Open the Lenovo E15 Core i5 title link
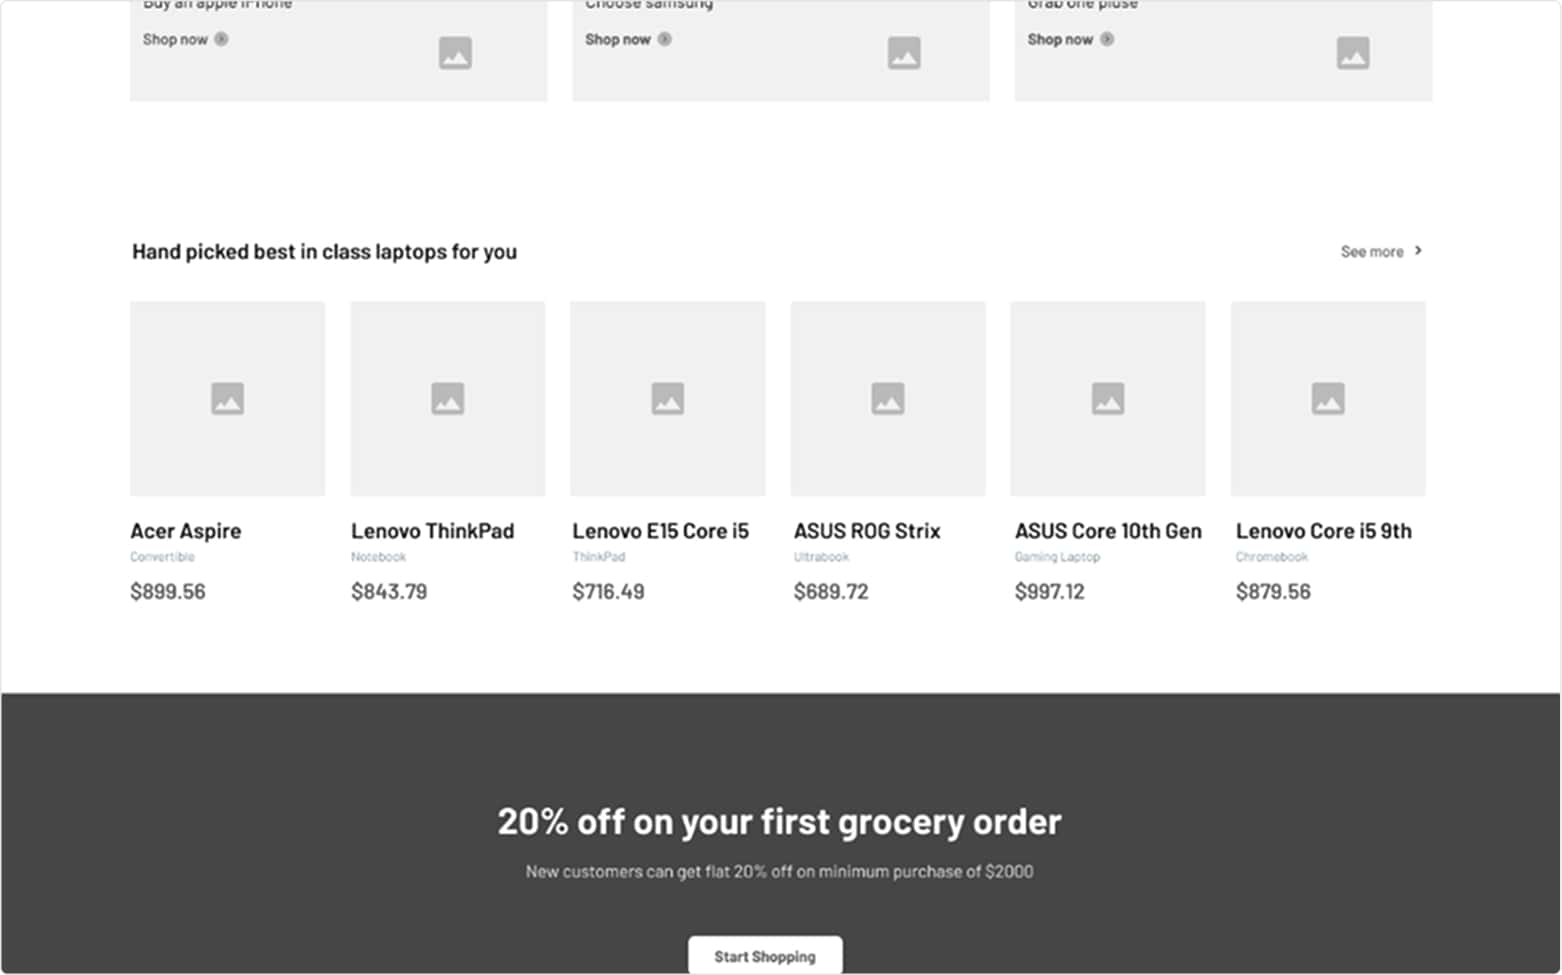The width and height of the screenshot is (1562, 975). (x=660, y=531)
